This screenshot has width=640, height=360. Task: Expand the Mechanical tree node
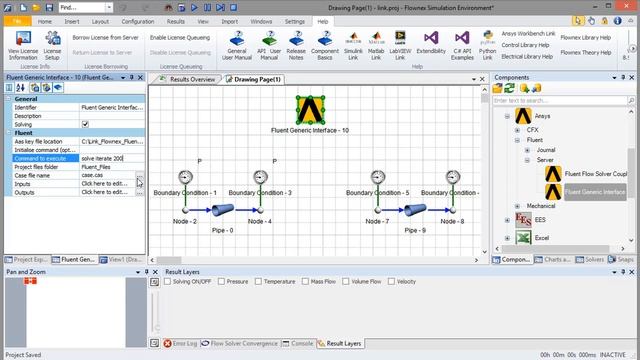517,206
